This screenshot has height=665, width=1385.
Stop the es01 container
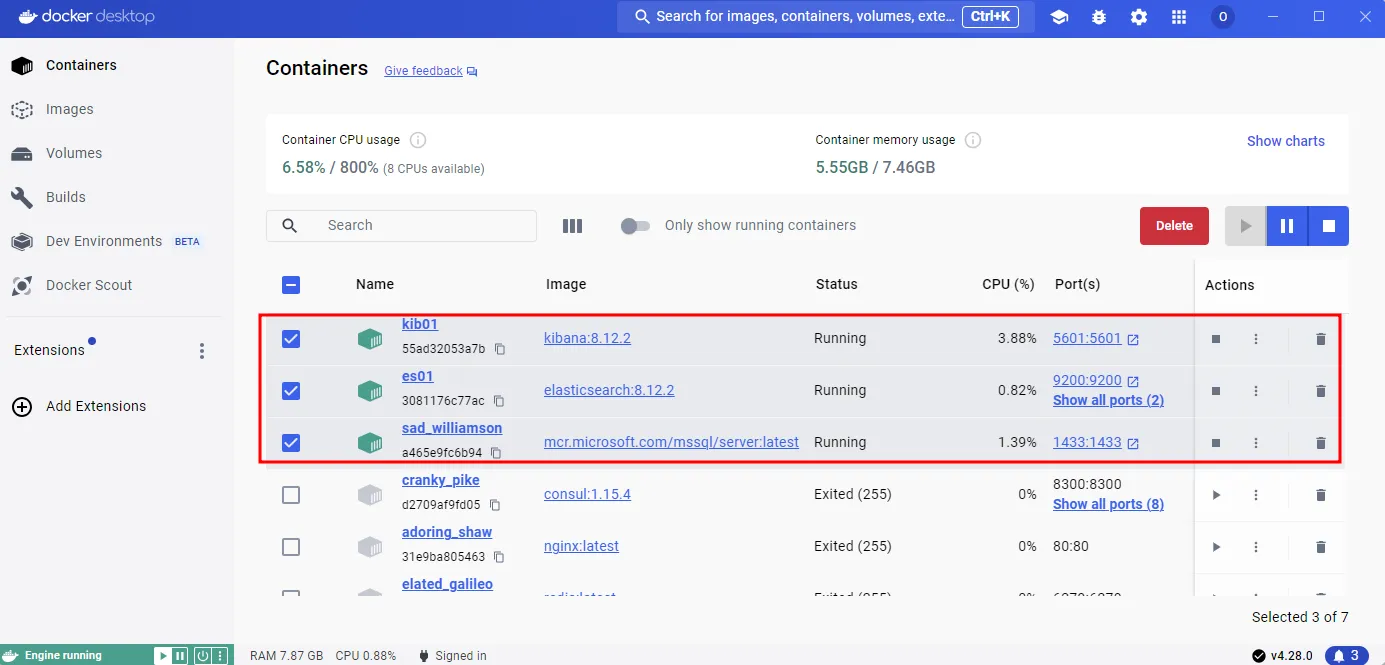click(x=1216, y=391)
